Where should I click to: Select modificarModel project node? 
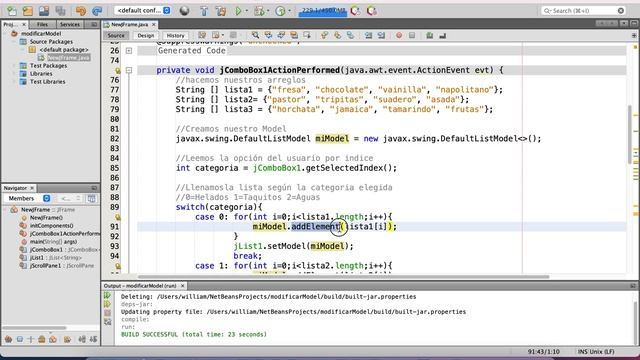tap(41, 33)
